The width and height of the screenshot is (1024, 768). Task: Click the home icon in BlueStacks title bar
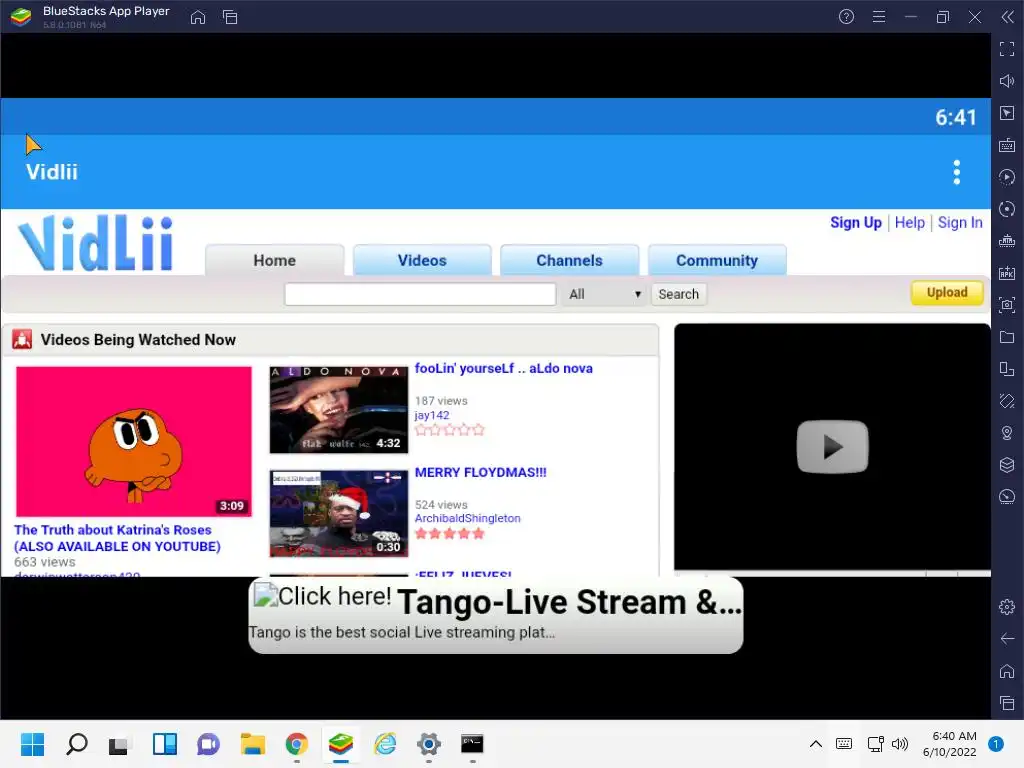(198, 17)
